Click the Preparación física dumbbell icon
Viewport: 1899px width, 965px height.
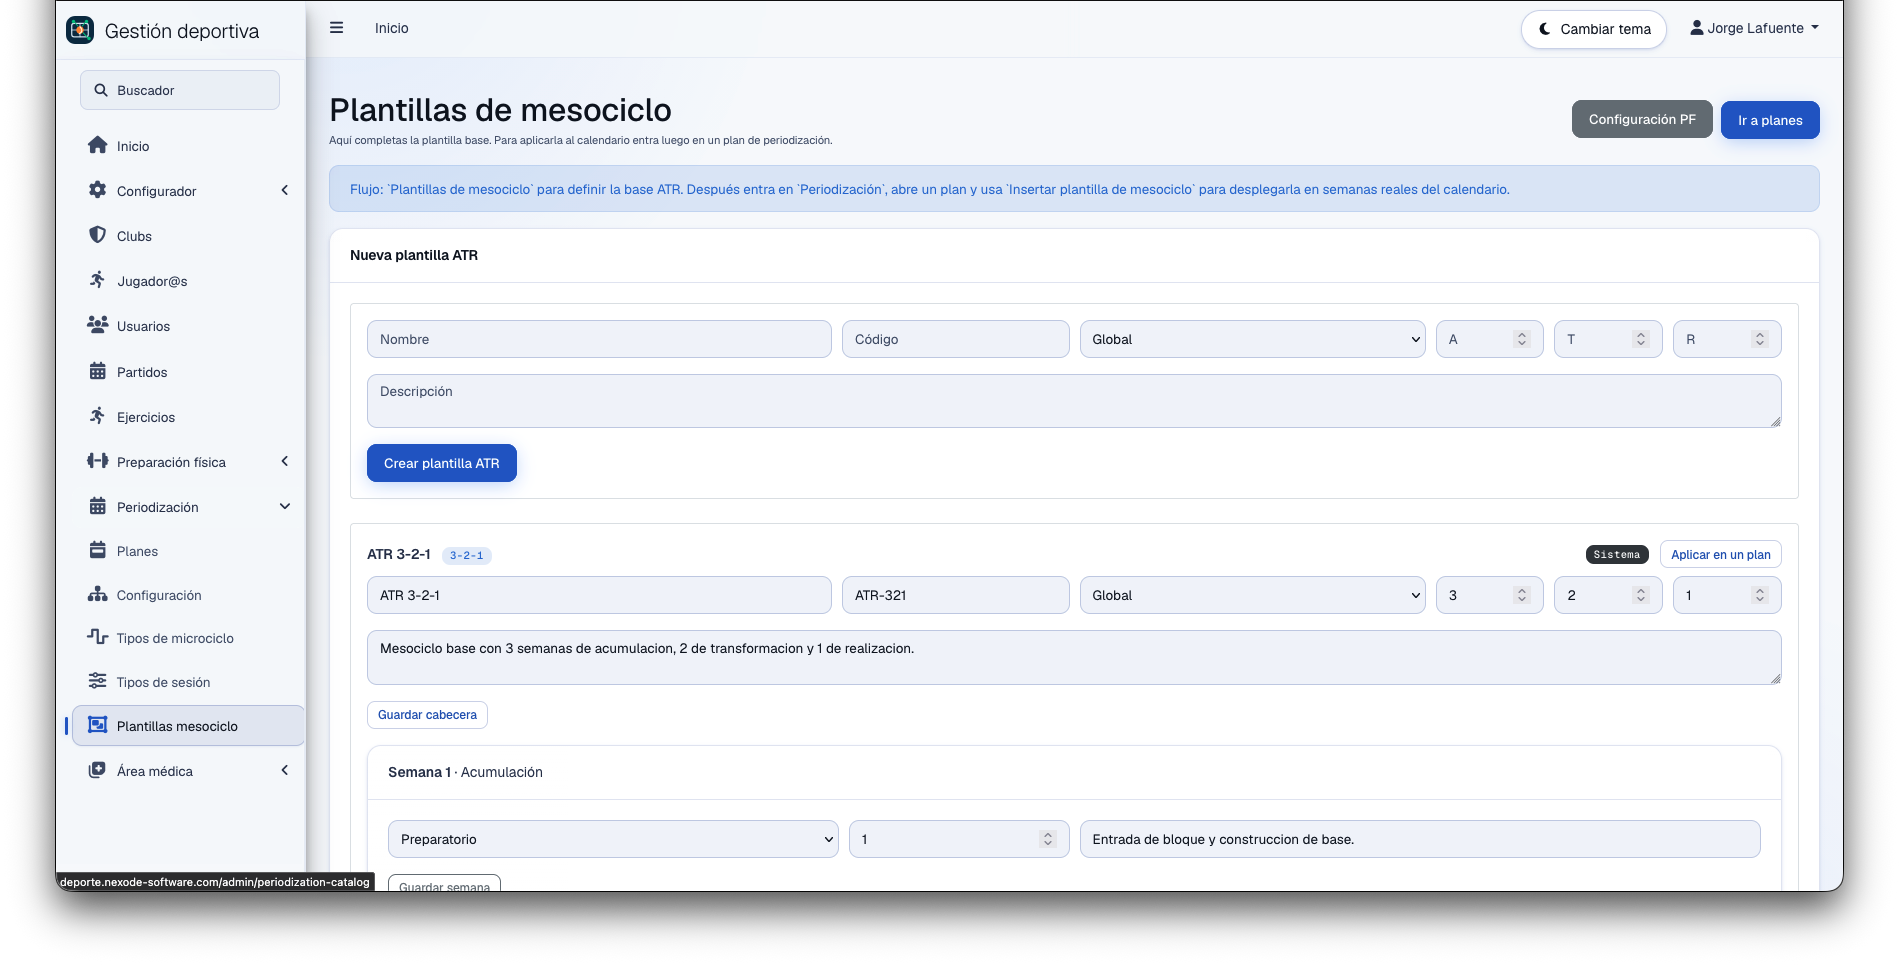coord(97,461)
